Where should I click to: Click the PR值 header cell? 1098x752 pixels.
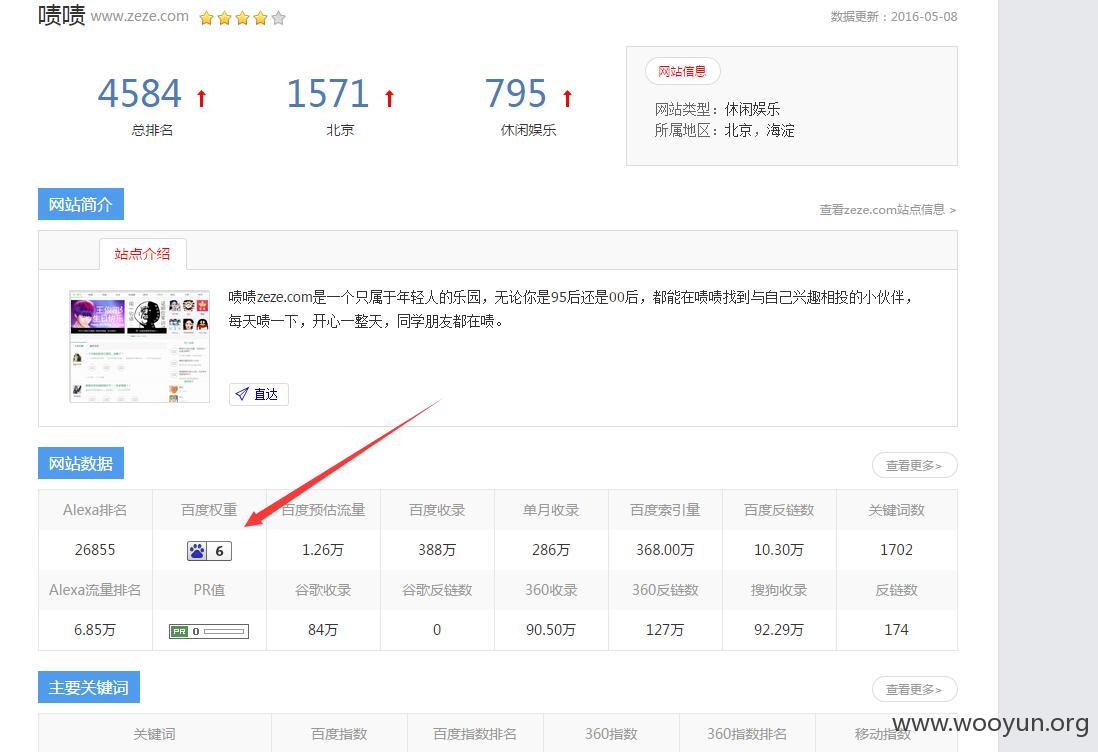[209, 590]
